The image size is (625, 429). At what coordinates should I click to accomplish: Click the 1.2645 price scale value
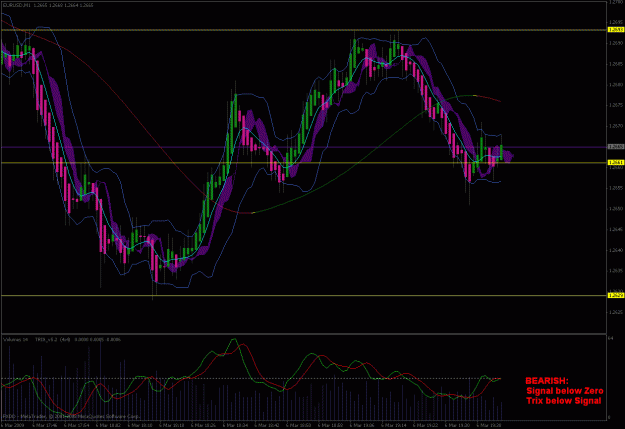point(615,229)
